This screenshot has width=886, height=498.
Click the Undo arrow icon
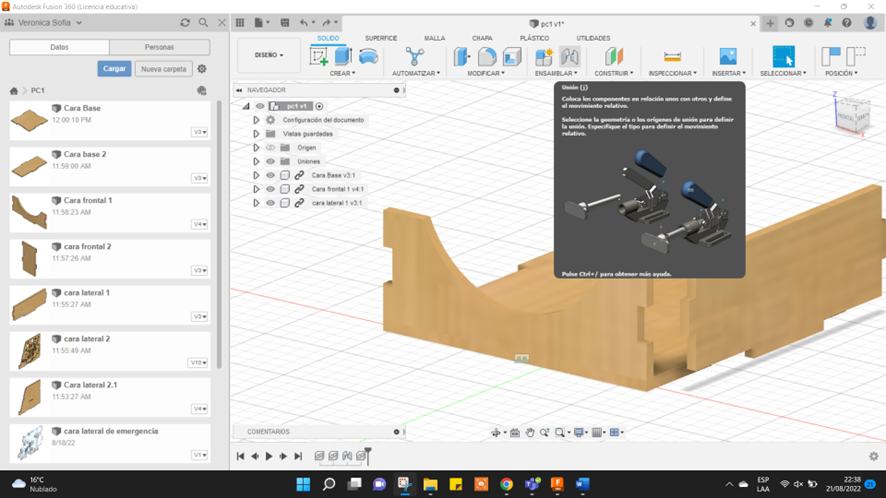tap(304, 23)
